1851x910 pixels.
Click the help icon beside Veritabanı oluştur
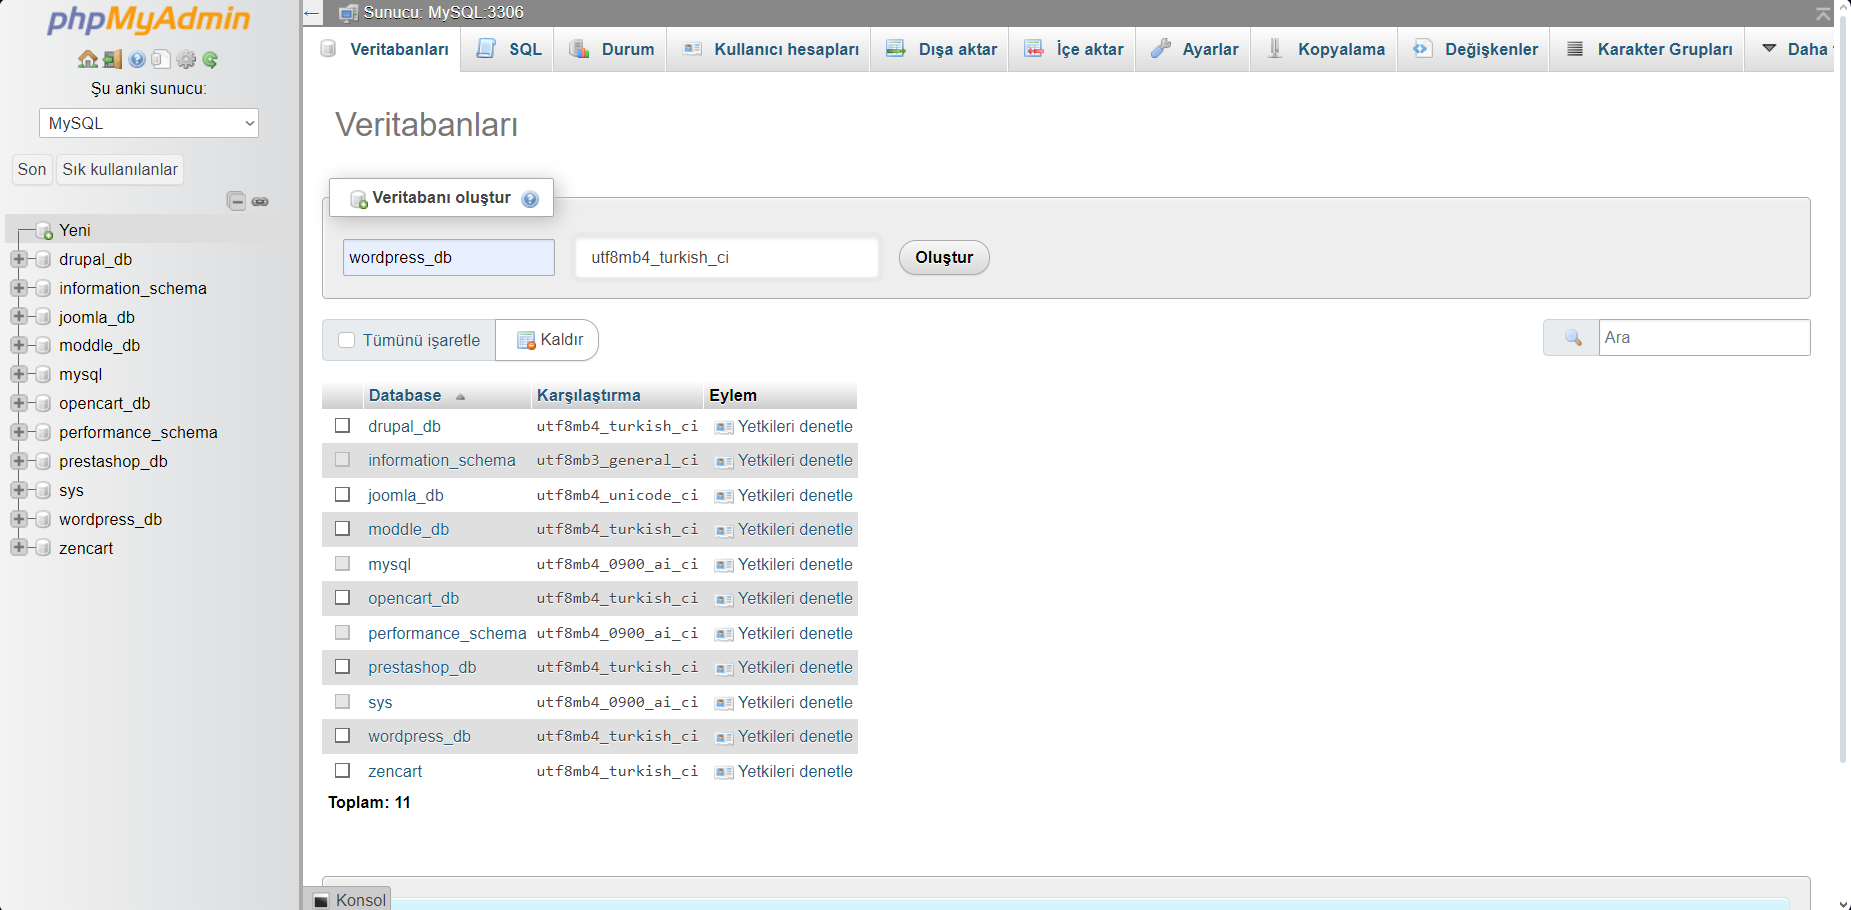(x=530, y=199)
